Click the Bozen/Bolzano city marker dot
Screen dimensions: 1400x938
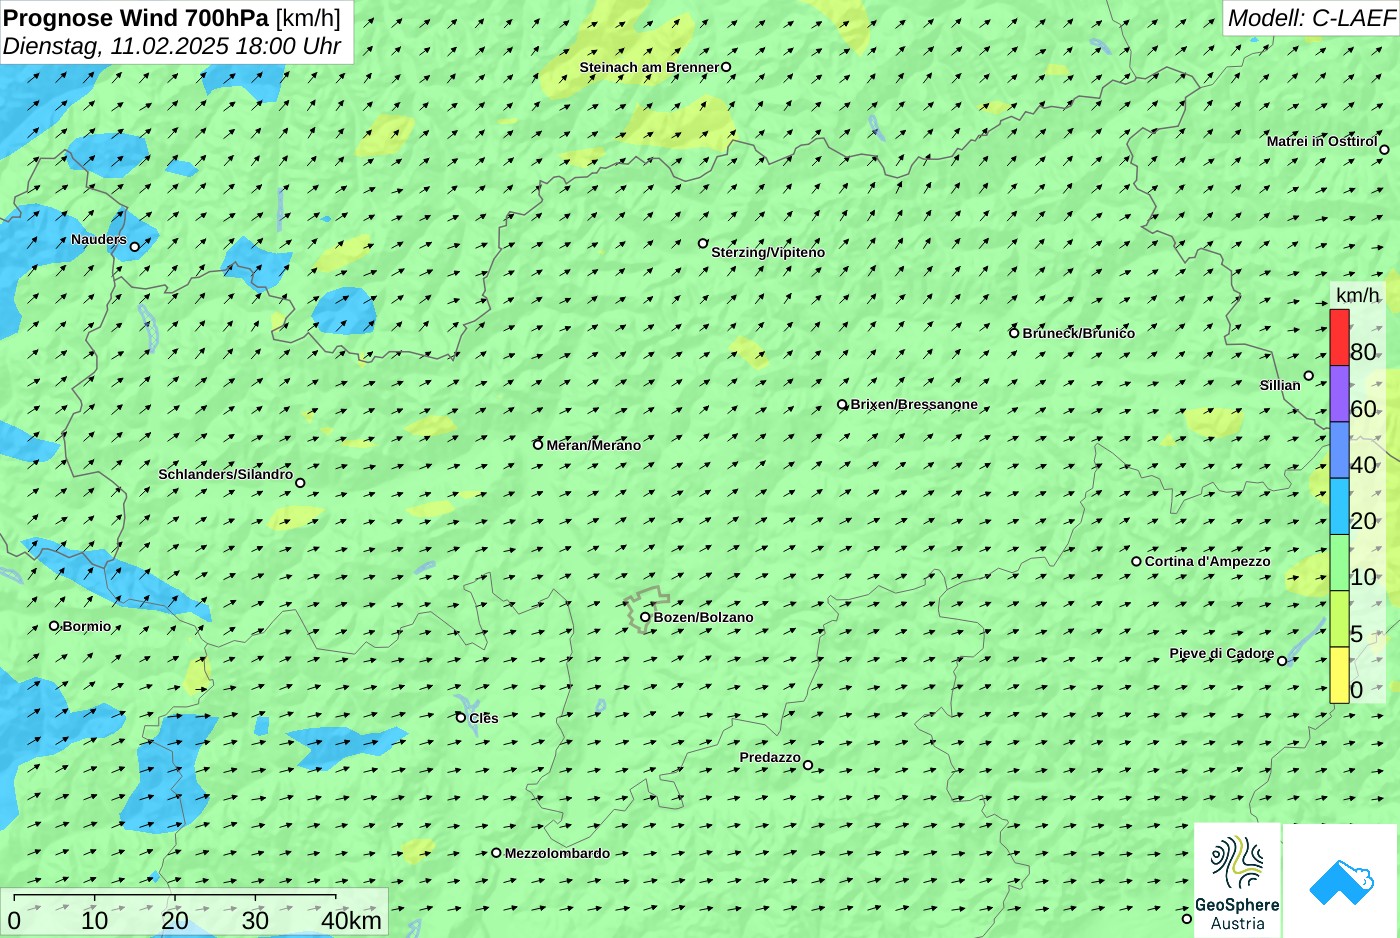tap(645, 617)
